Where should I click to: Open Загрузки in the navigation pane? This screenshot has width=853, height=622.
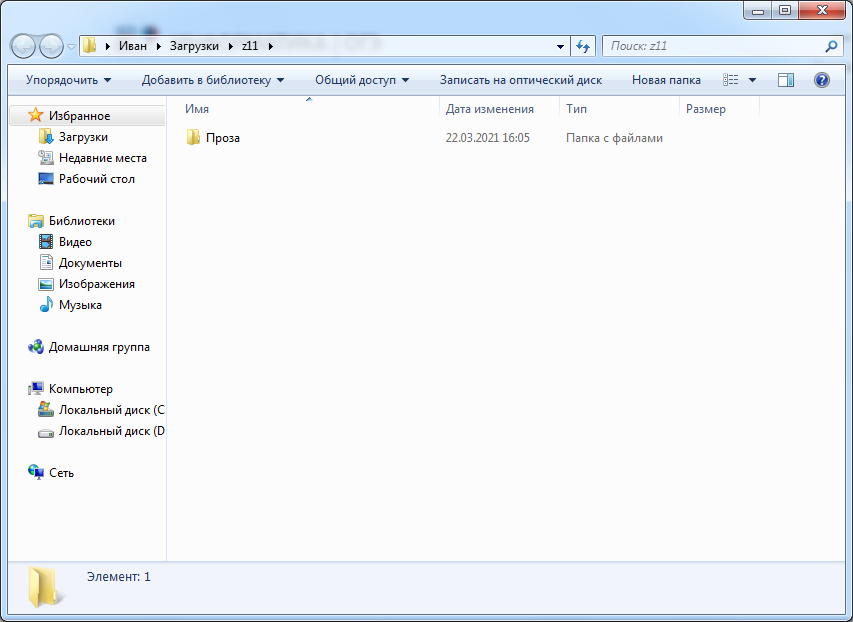click(83, 137)
